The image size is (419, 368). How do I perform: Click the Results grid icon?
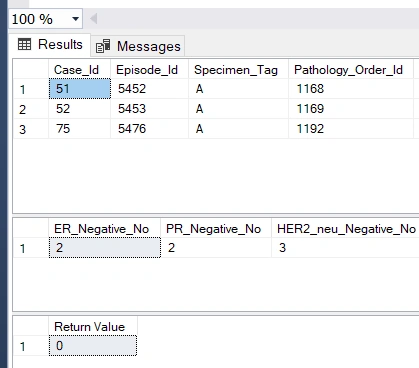(x=24, y=44)
